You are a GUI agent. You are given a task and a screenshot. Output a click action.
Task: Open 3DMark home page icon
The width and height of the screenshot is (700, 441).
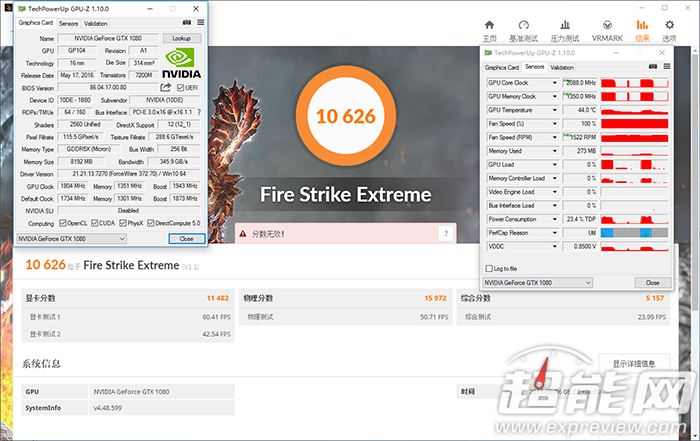click(489, 25)
